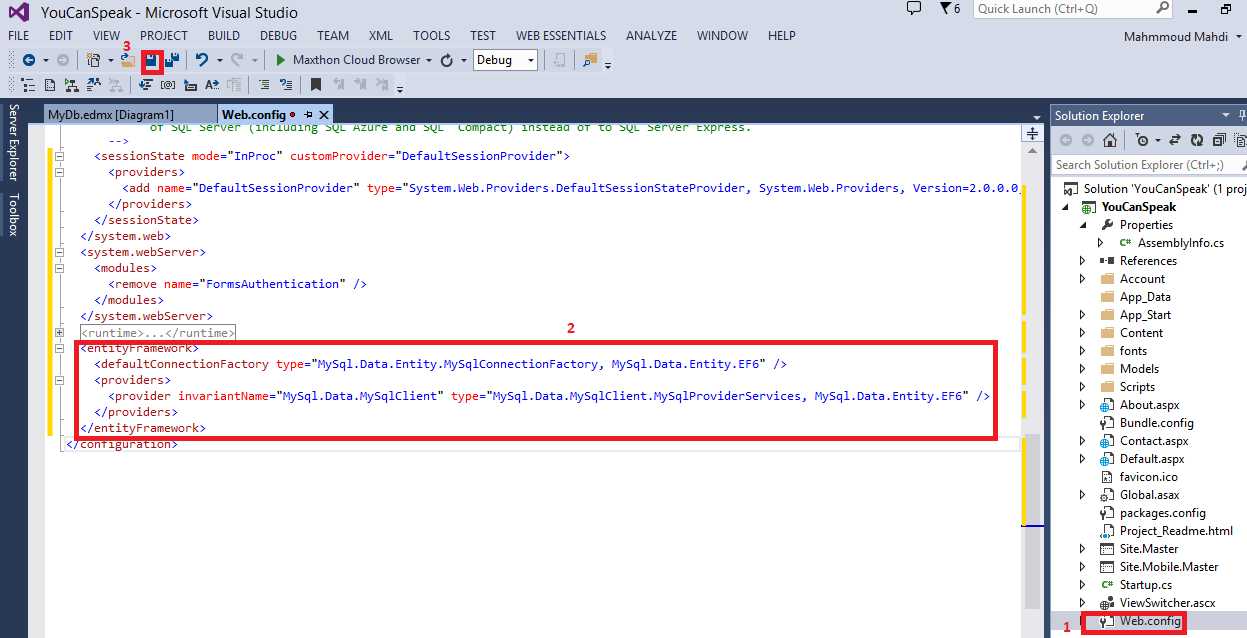Click the Refresh browser toolbar icon

click(447, 60)
